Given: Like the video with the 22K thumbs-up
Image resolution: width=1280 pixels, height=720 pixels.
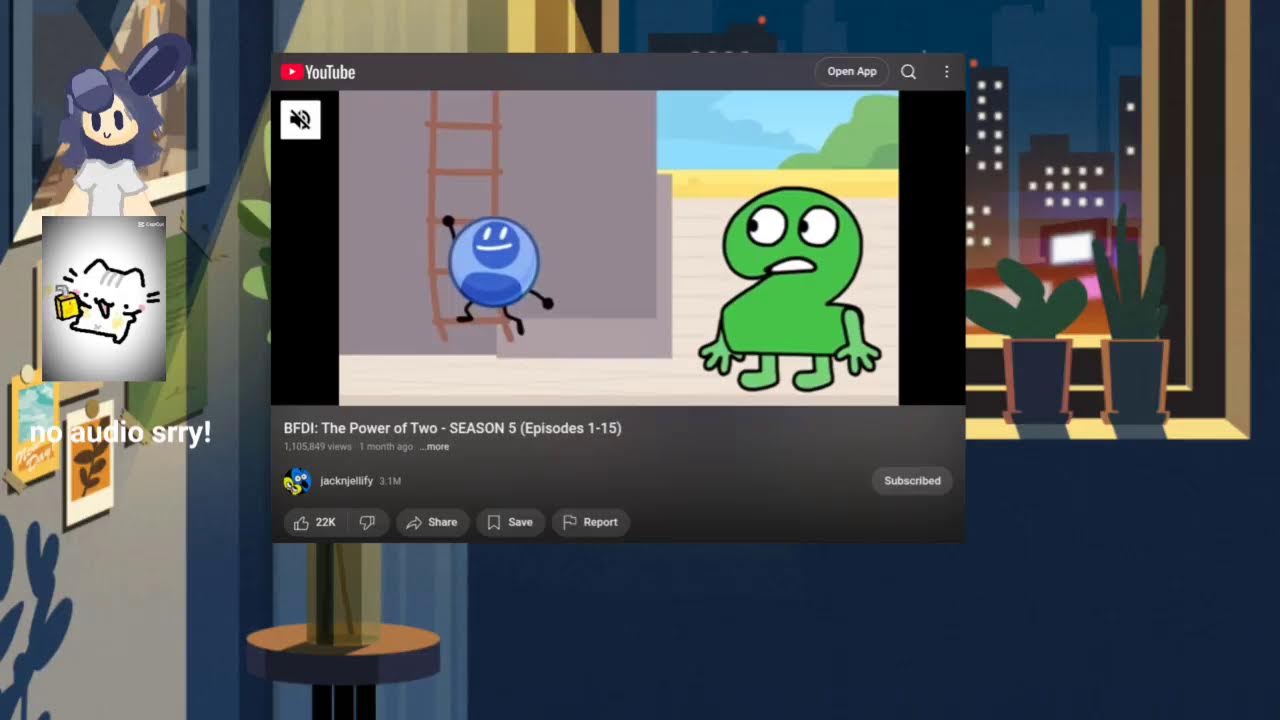Looking at the screenshot, I should [x=314, y=522].
